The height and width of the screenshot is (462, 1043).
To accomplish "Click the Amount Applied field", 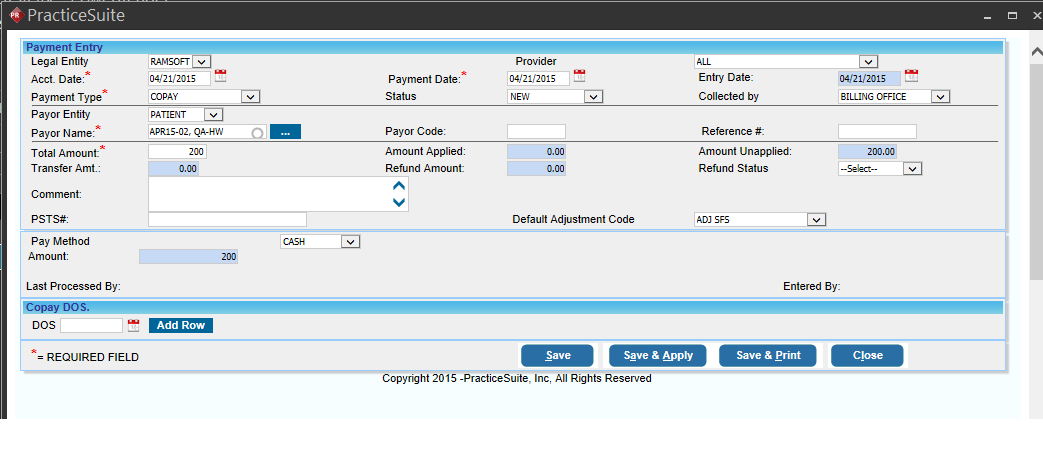I will point(537,152).
